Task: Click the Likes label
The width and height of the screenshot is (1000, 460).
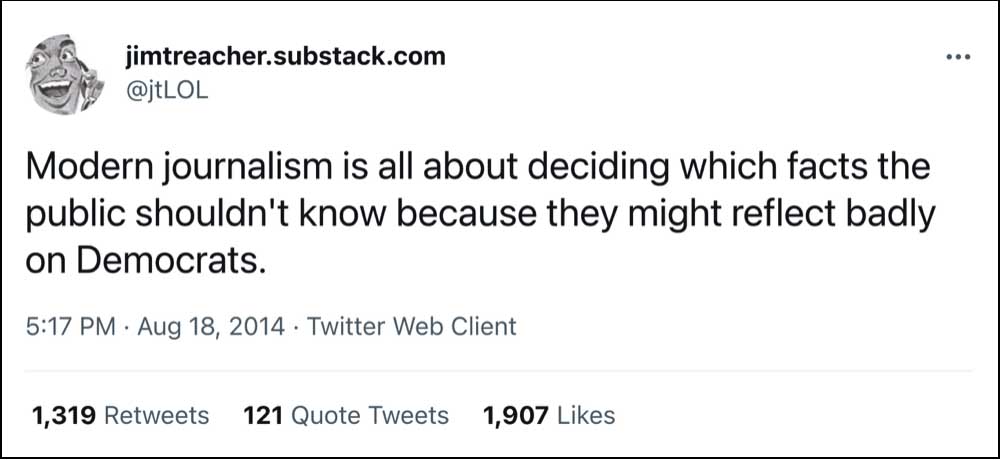Action: point(586,416)
